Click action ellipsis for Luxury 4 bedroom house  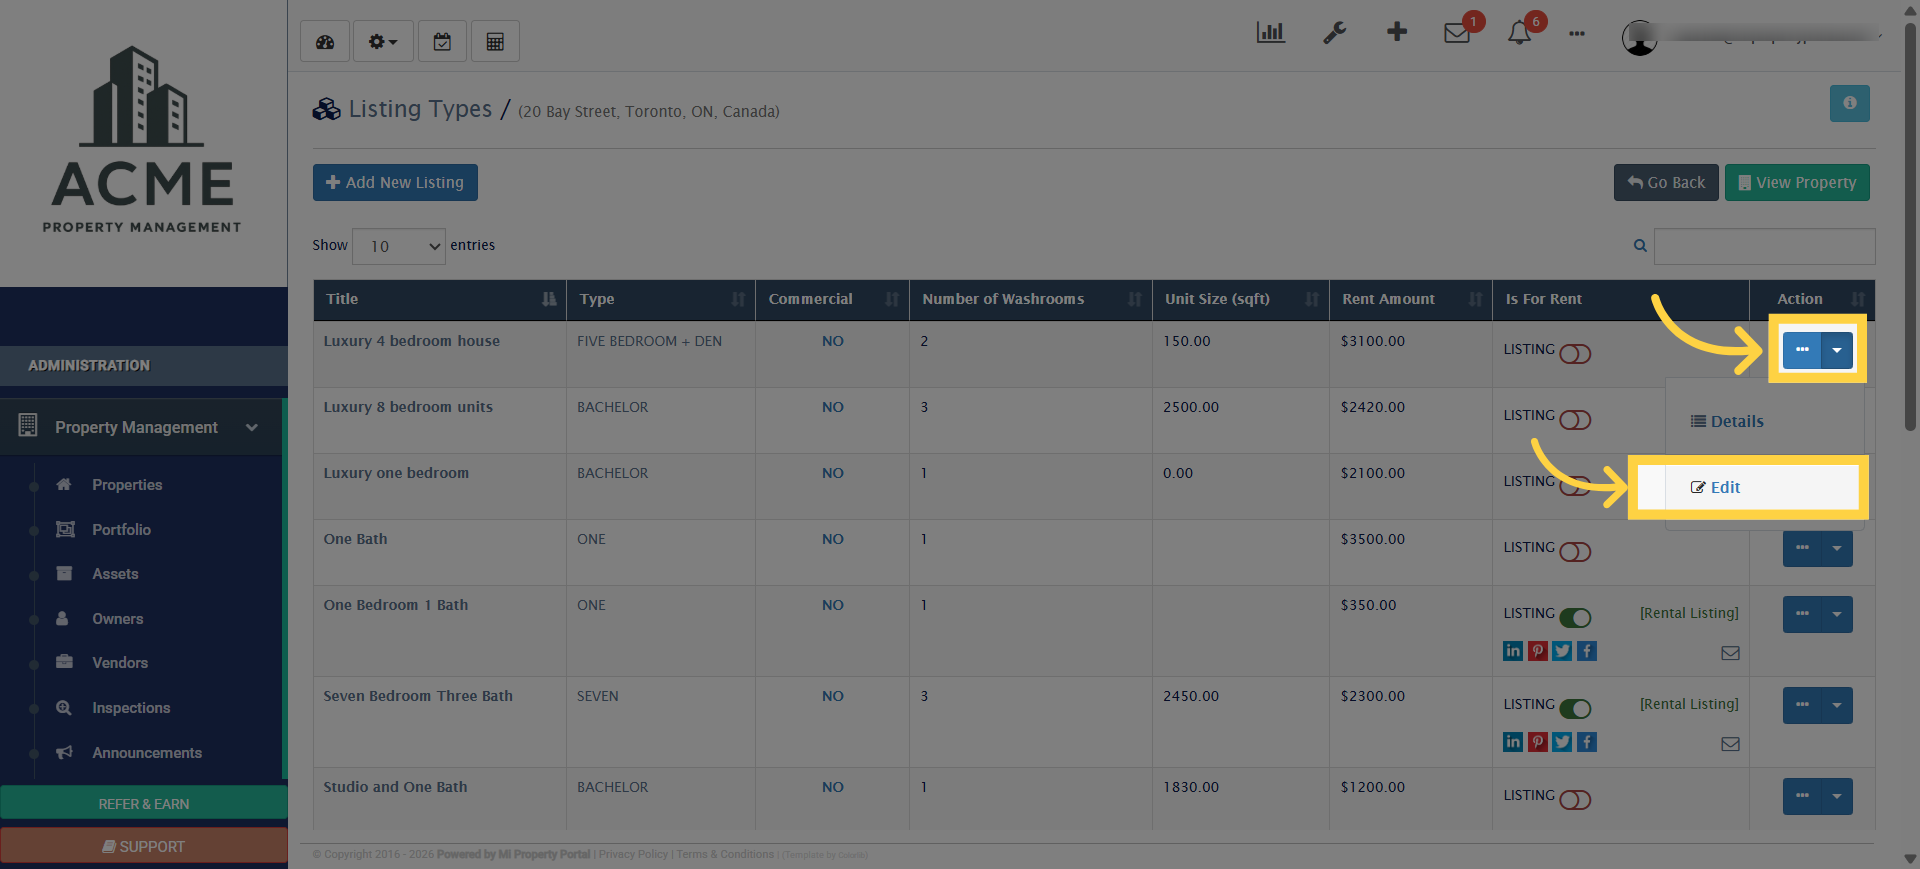tap(1802, 350)
